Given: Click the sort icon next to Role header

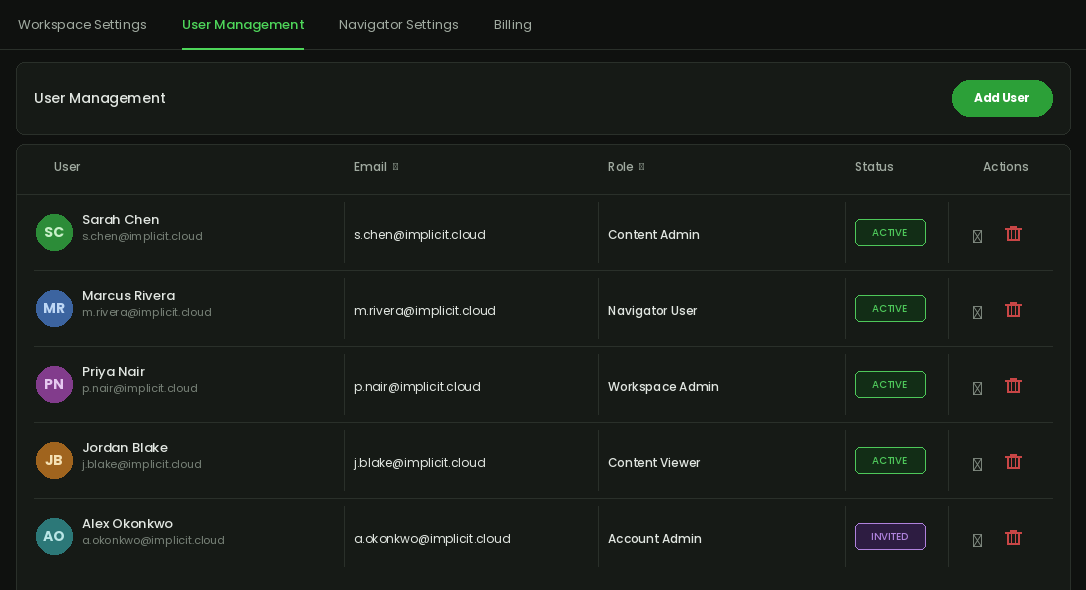Looking at the screenshot, I should 641,167.
